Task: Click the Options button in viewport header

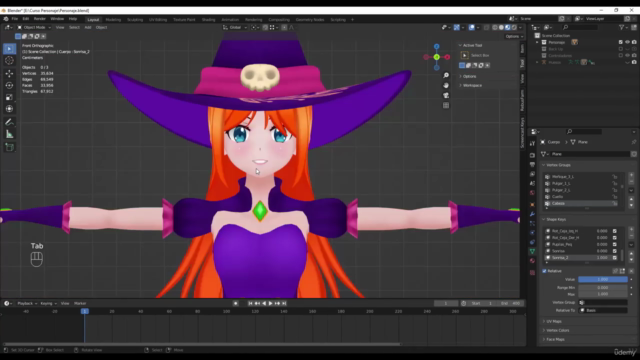Action: pos(514,36)
